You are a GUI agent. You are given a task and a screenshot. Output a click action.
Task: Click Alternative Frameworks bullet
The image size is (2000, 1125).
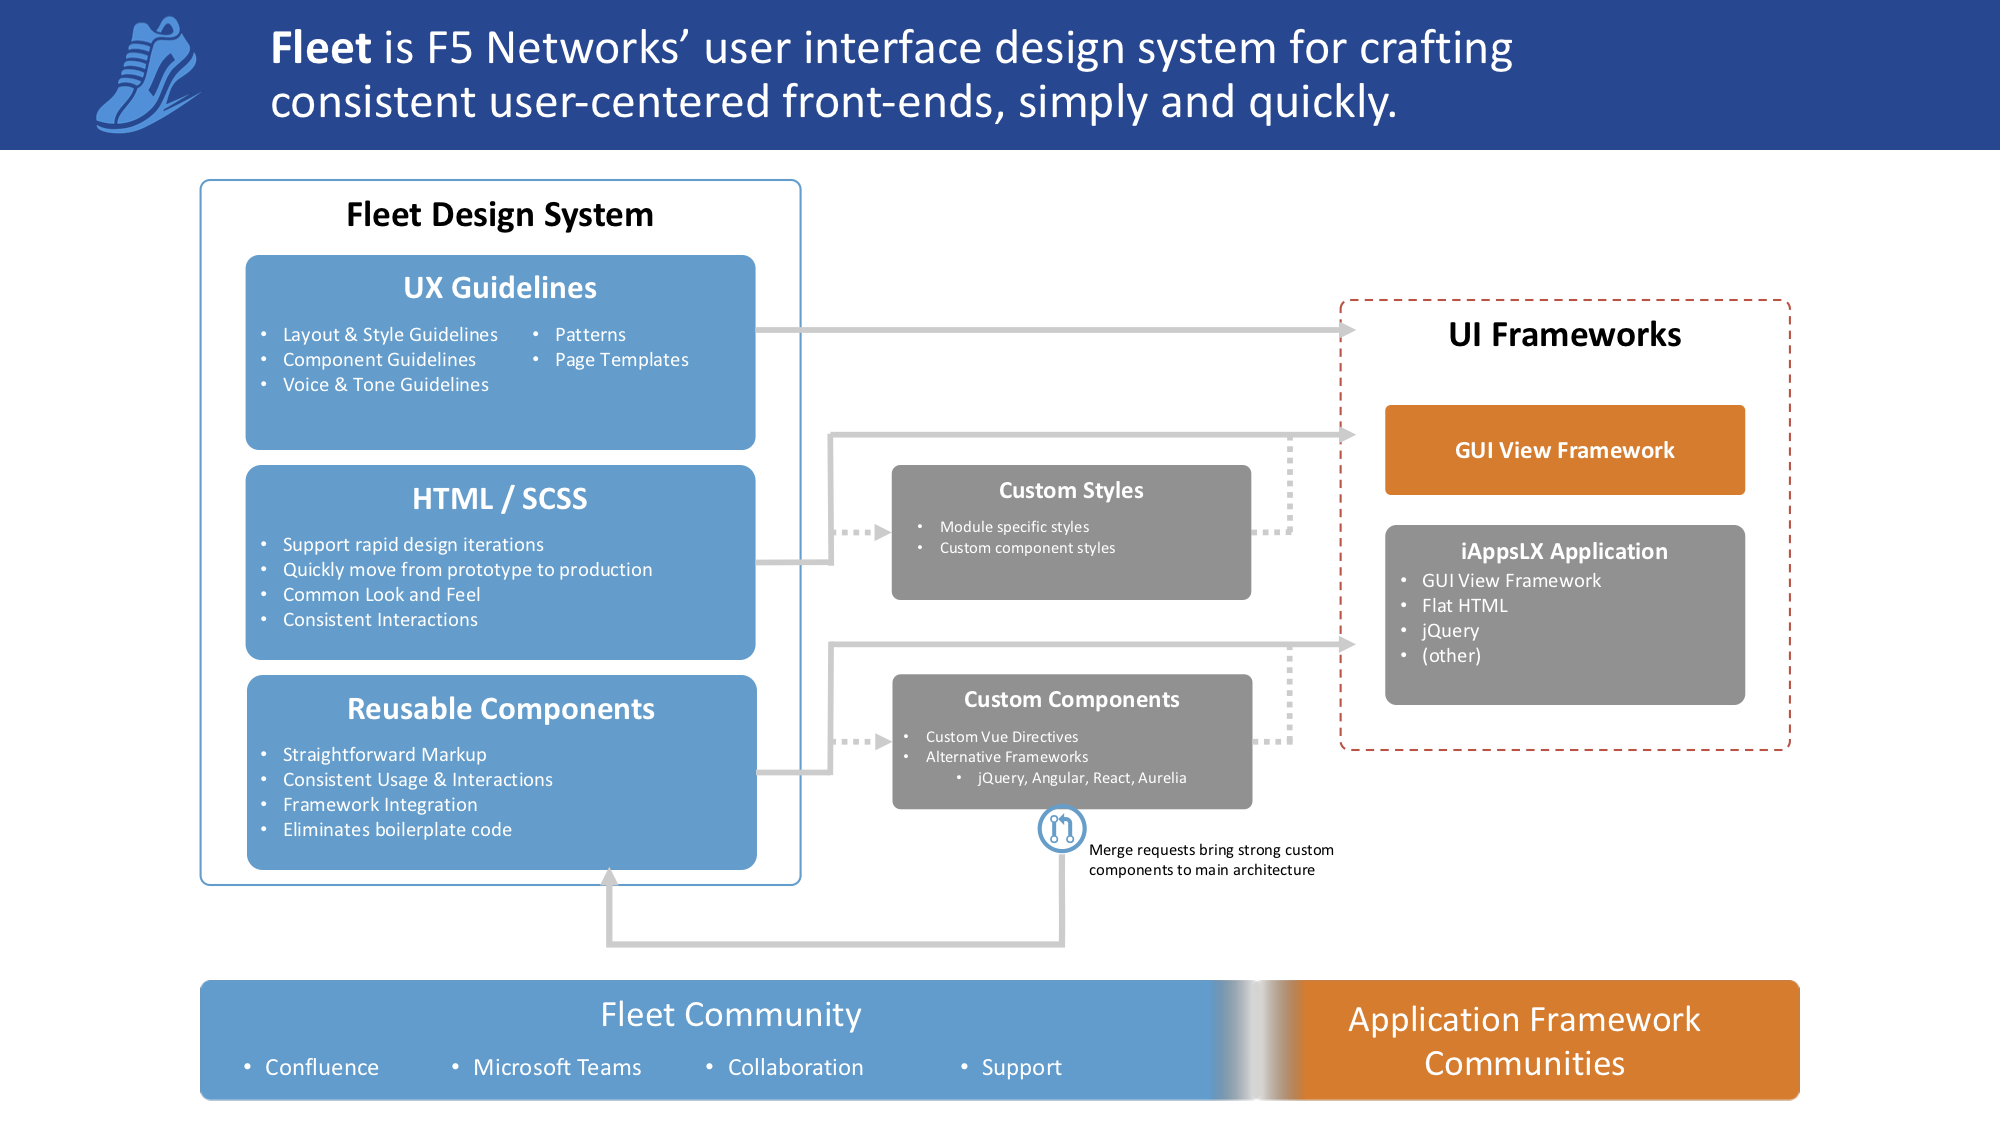[1006, 757]
